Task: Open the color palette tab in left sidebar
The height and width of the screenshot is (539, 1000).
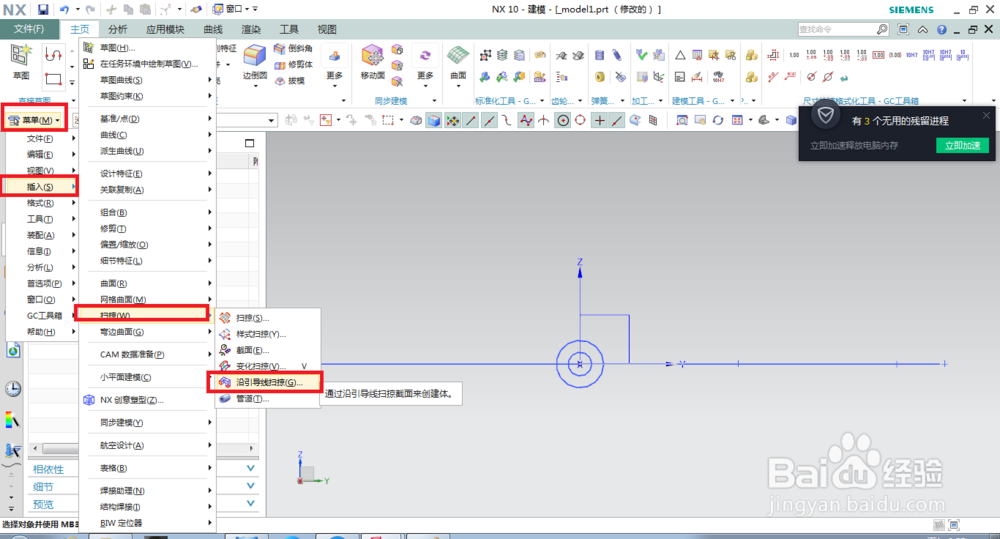Action: pyautogui.click(x=13, y=420)
